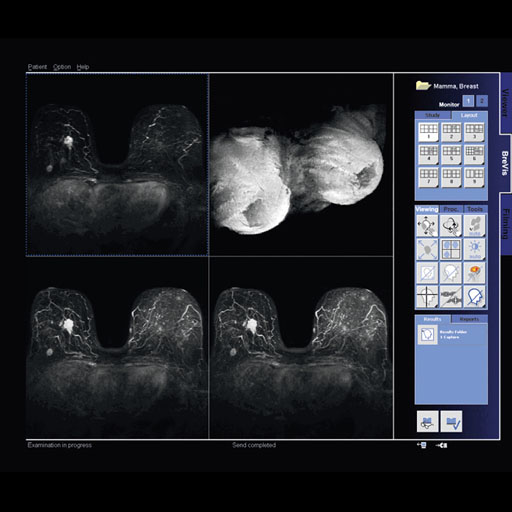Choose layout preset 5

[x=451, y=154]
